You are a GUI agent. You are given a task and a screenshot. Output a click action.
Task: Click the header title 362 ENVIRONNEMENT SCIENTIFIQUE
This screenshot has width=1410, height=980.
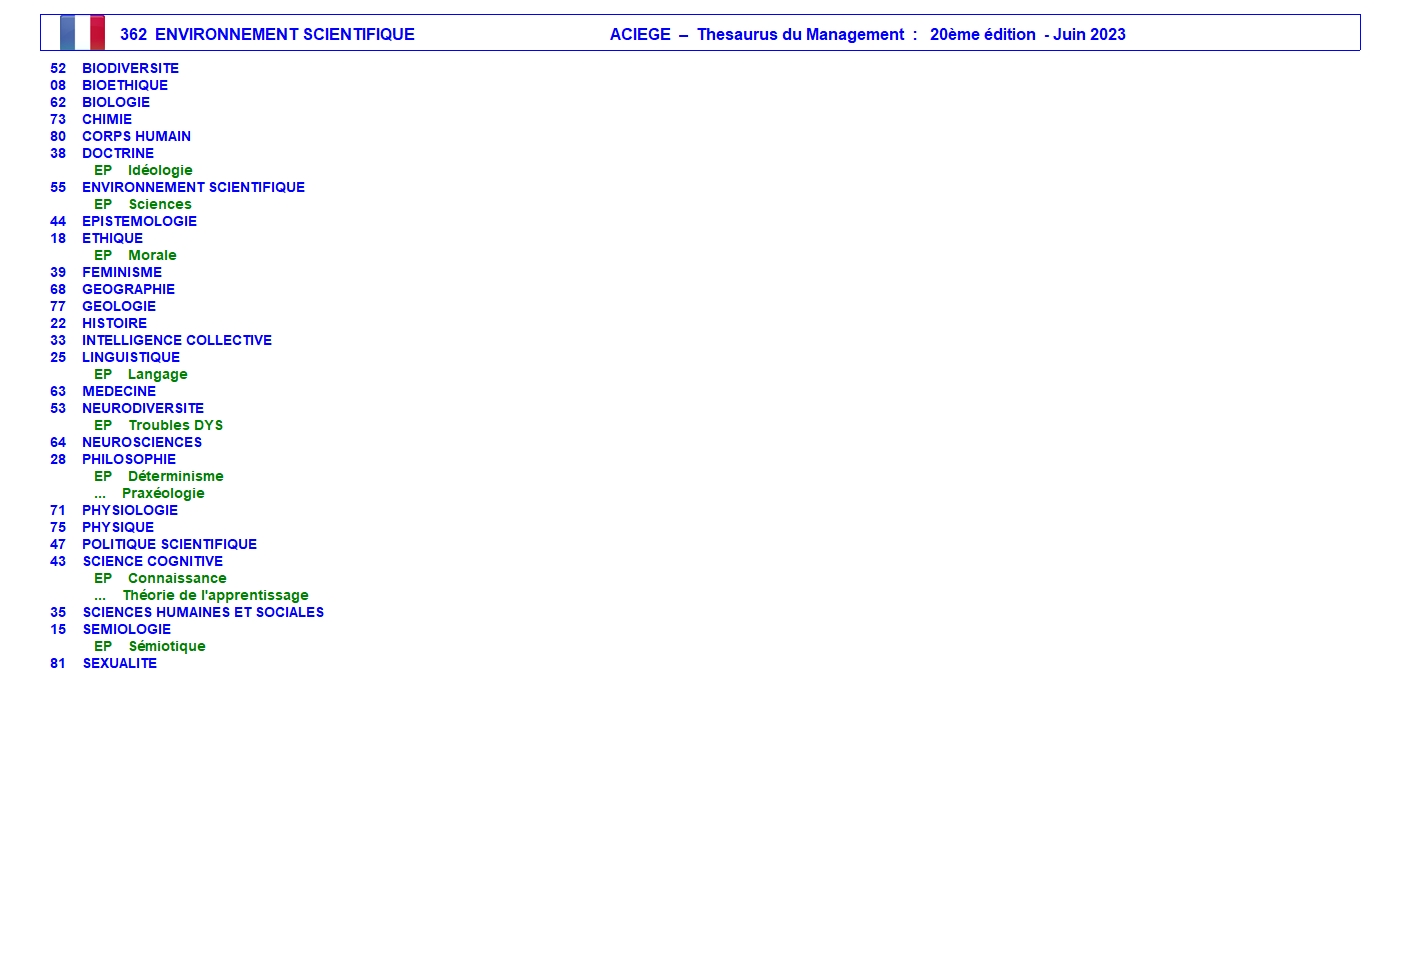[x=267, y=34]
